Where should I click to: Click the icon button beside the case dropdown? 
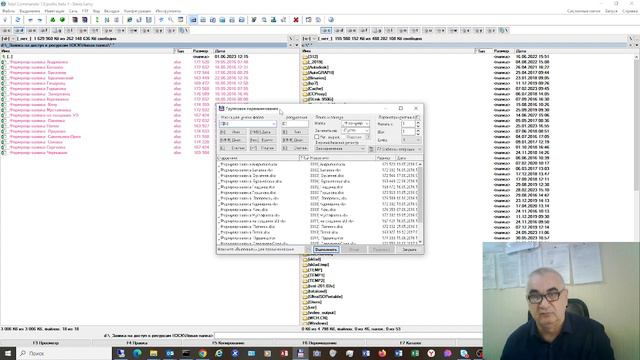click(371, 149)
